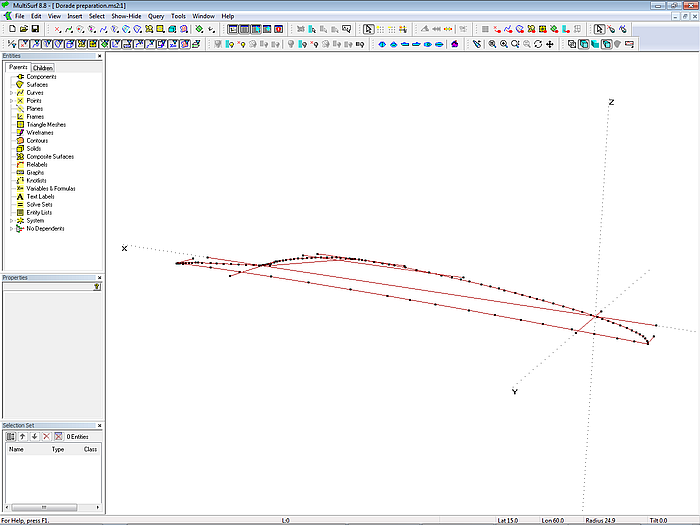Image resolution: width=700 pixels, height=525 pixels.
Task: Expand the No Dependents tree node
Action: (11, 229)
